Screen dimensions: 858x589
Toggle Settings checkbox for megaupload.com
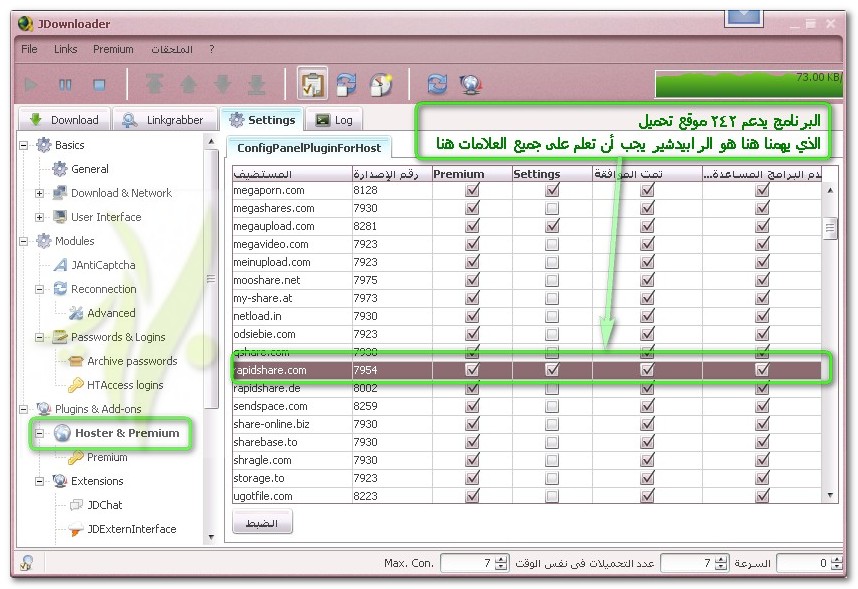pos(552,226)
